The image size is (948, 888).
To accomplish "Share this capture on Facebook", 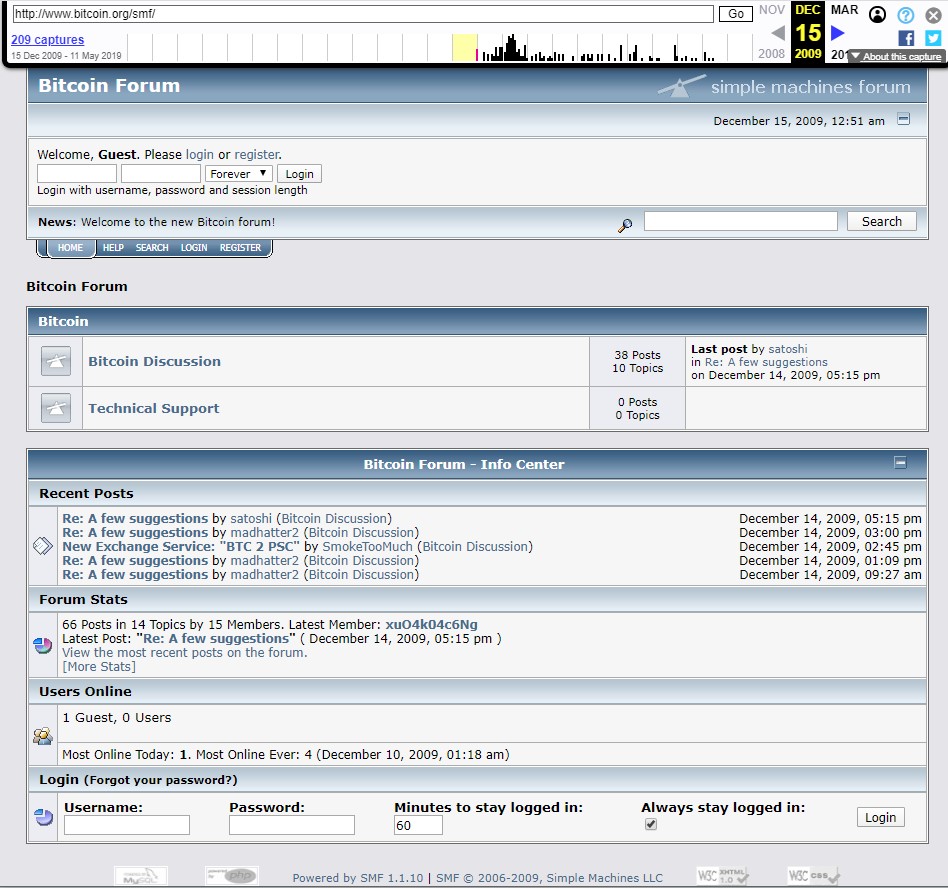I will [906, 38].
